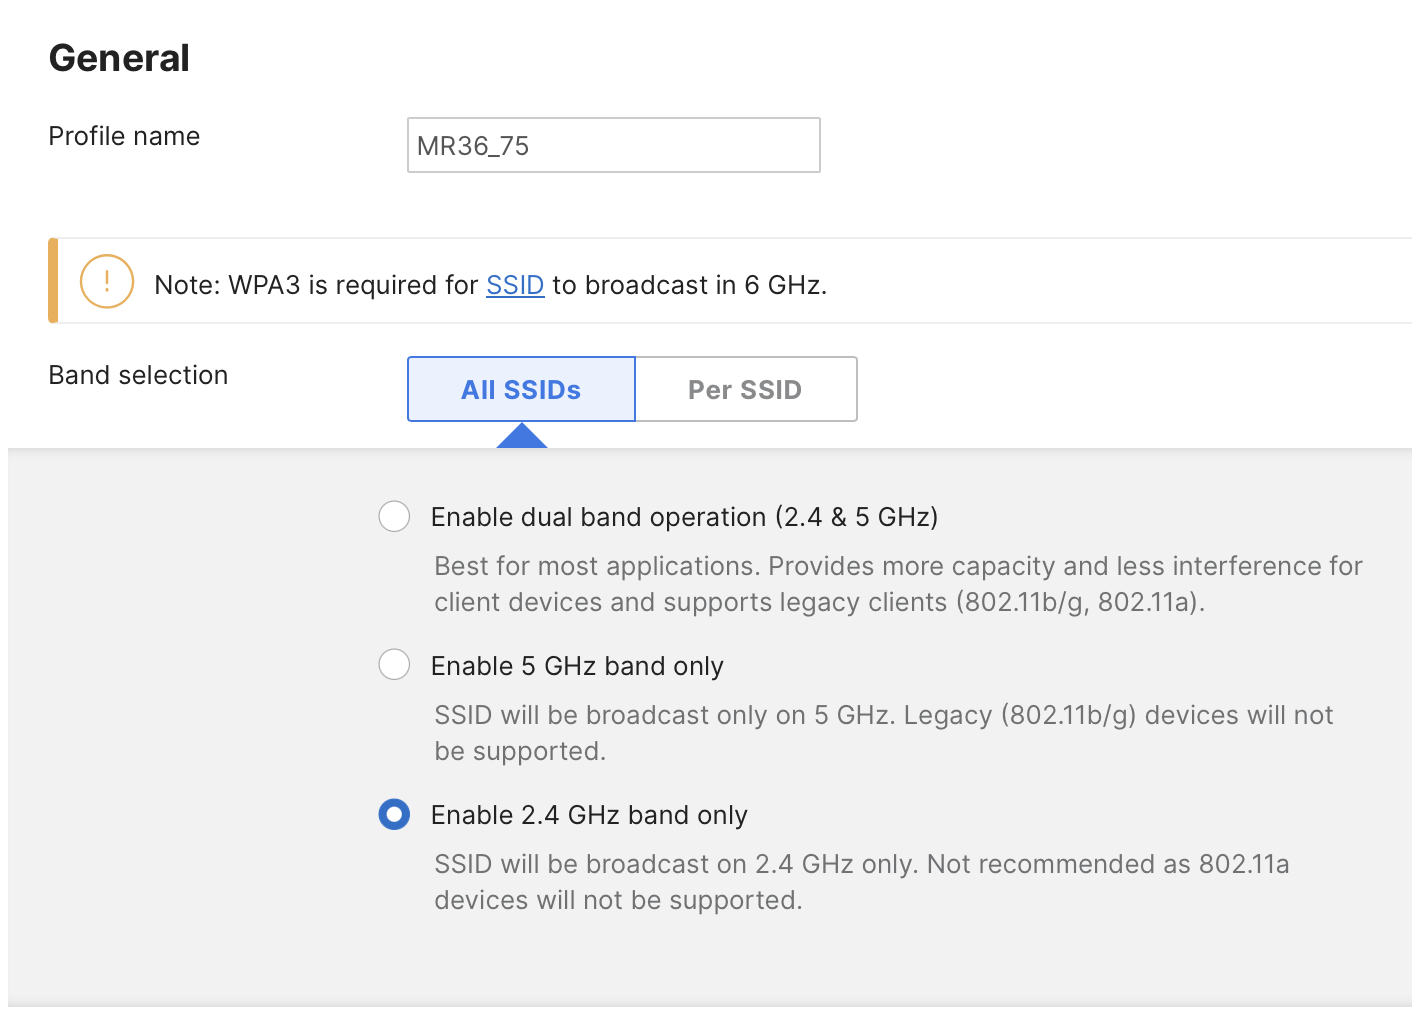Click the 2.4 GHz band only description text
This screenshot has width=1412, height=1016.
click(861, 881)
